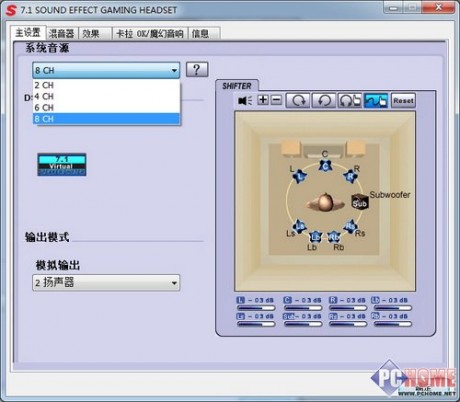Select 2 CH from dropdown list

coord(107,85)
